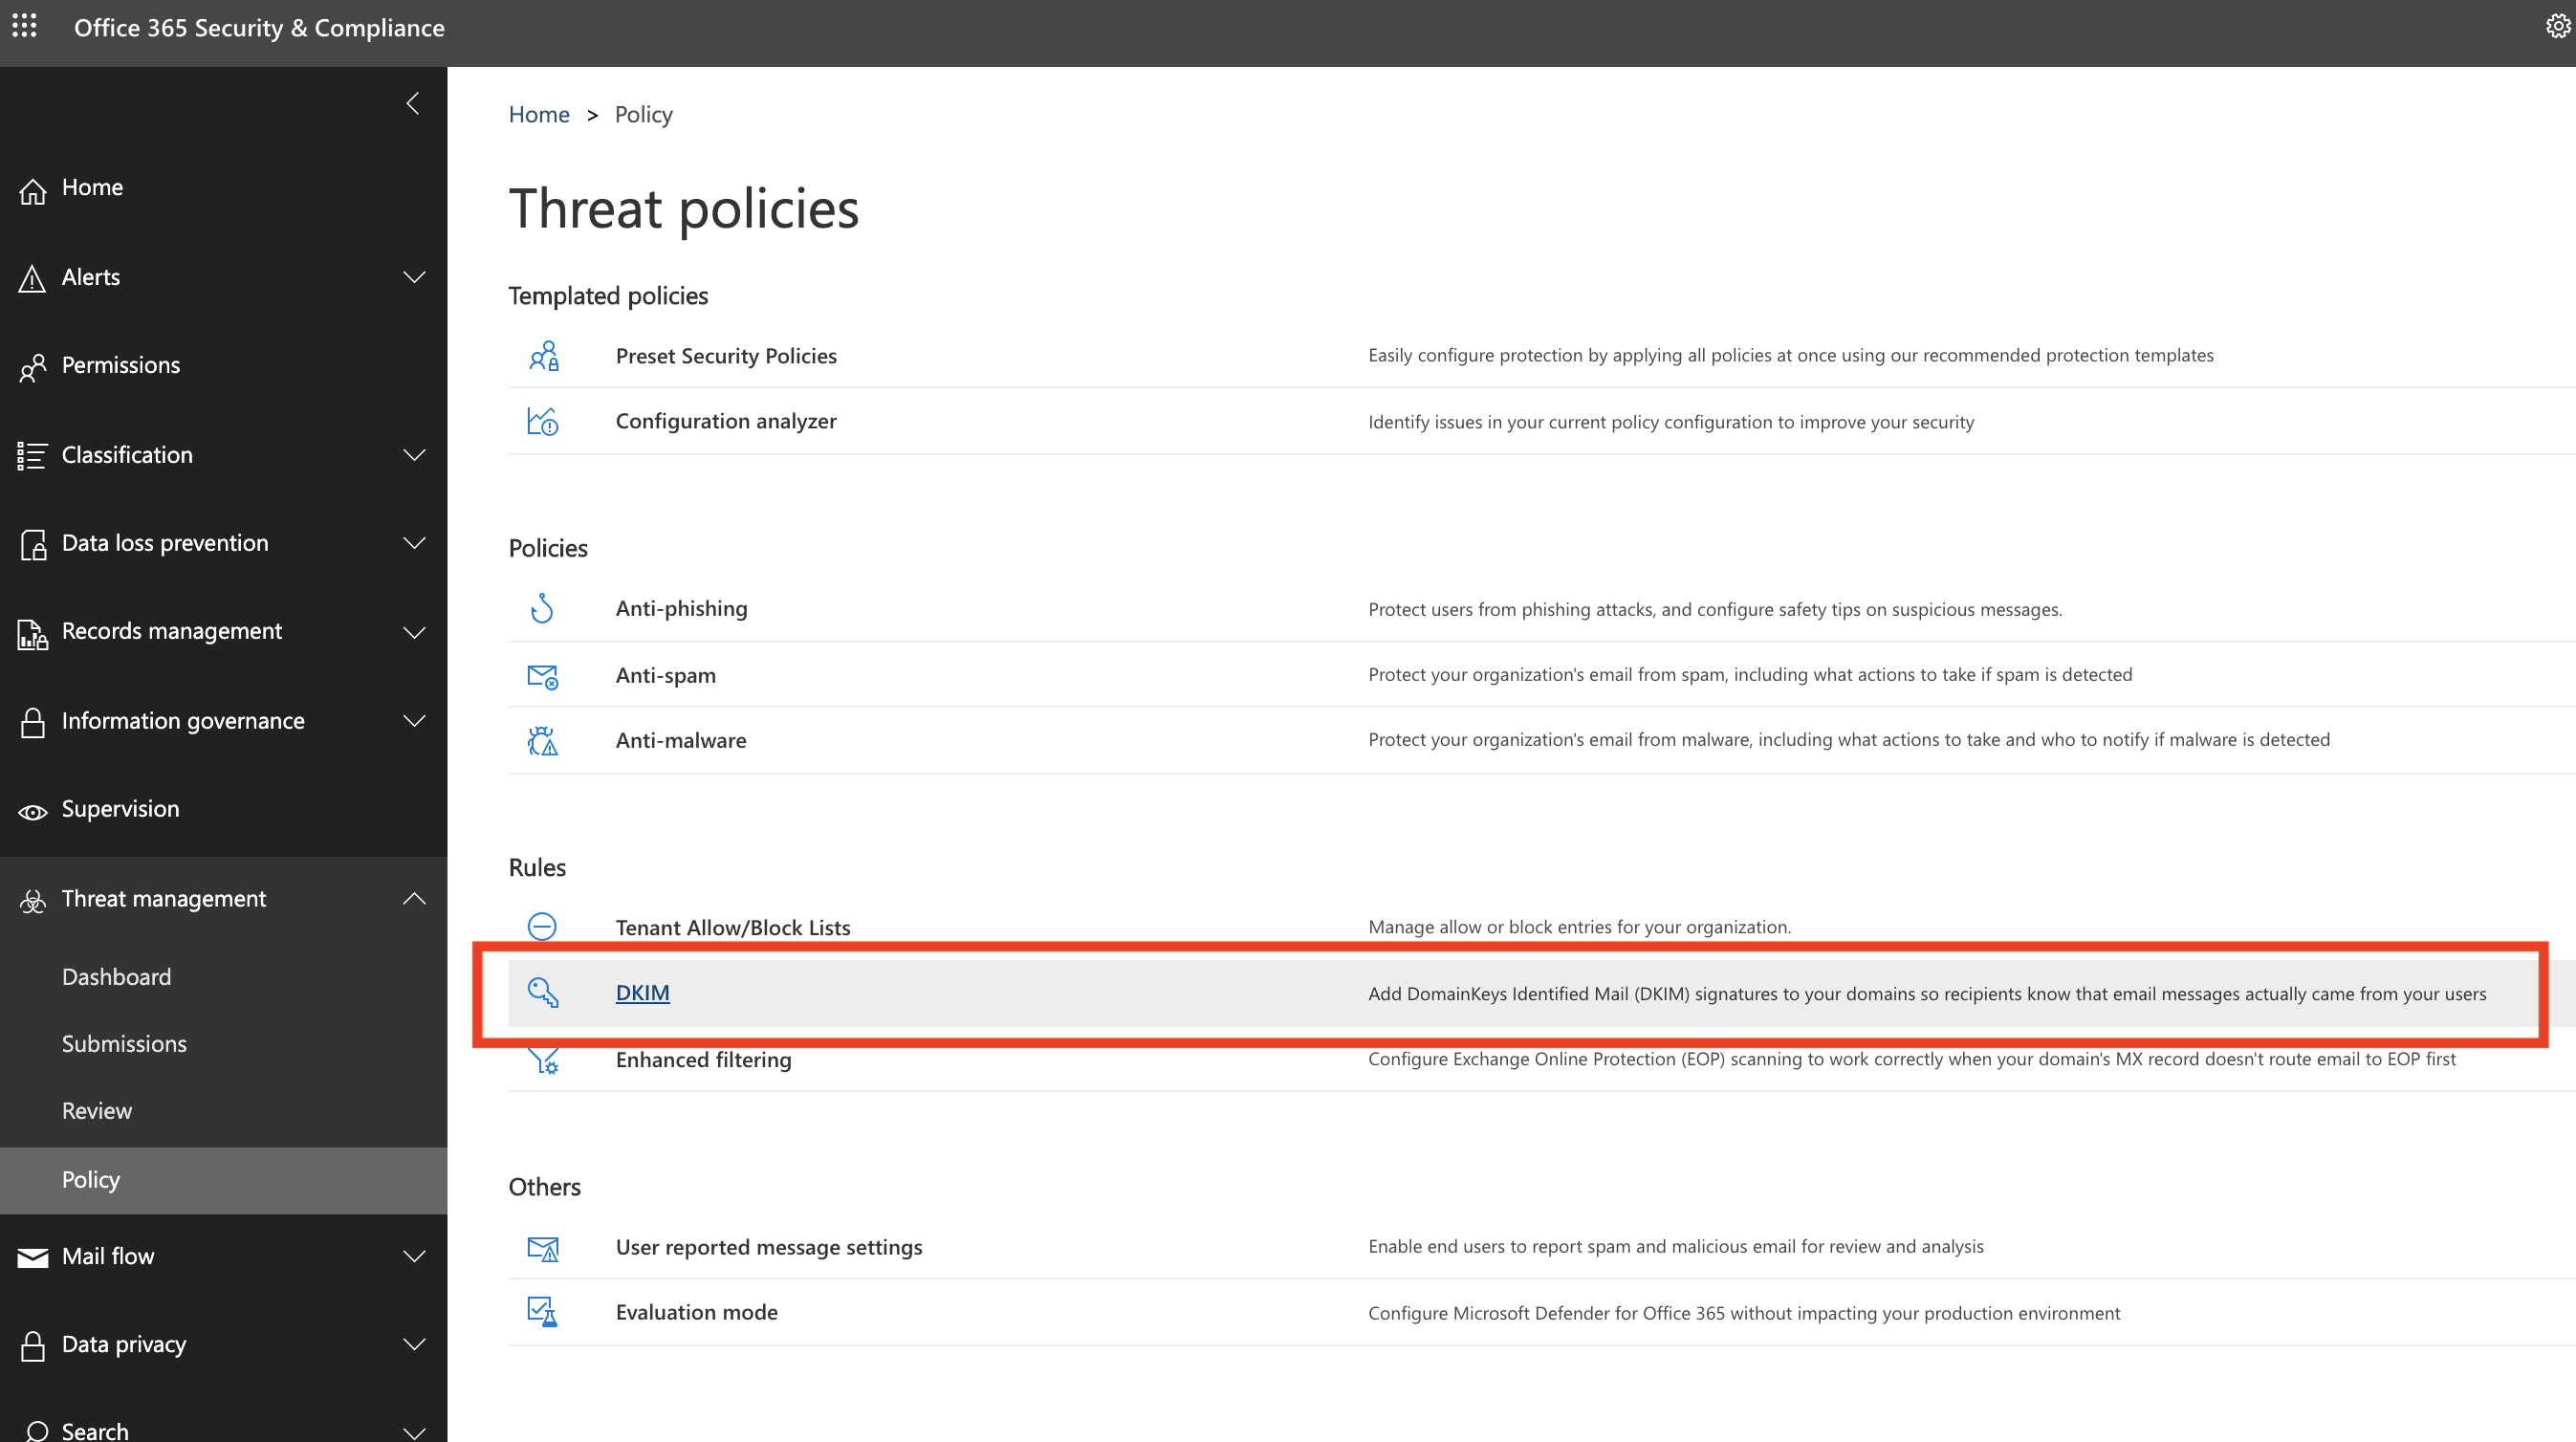The width and height of the screenshot is (2576, 1442).
Task: Select the Dashboard under Threat management
Action: pos(115,976)
